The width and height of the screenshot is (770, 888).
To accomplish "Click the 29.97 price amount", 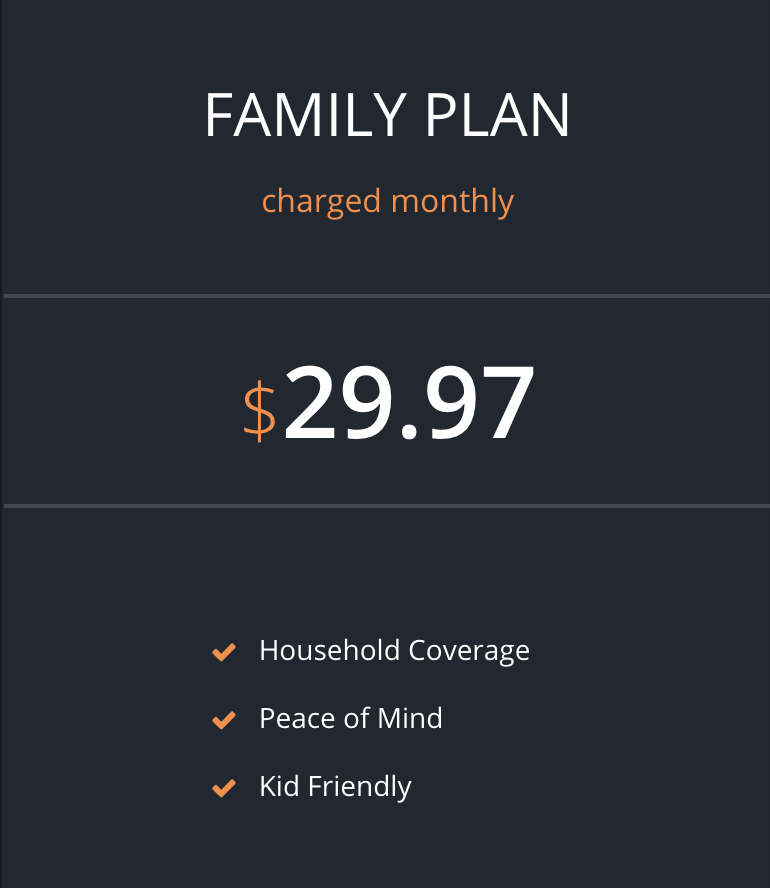I will coord(409,403).
